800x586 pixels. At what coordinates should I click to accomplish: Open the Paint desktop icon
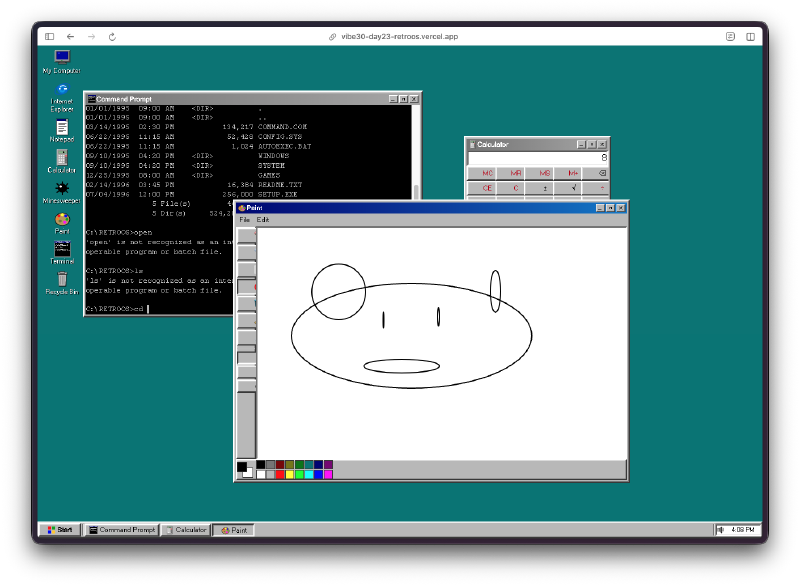click(x=62, y=219)
